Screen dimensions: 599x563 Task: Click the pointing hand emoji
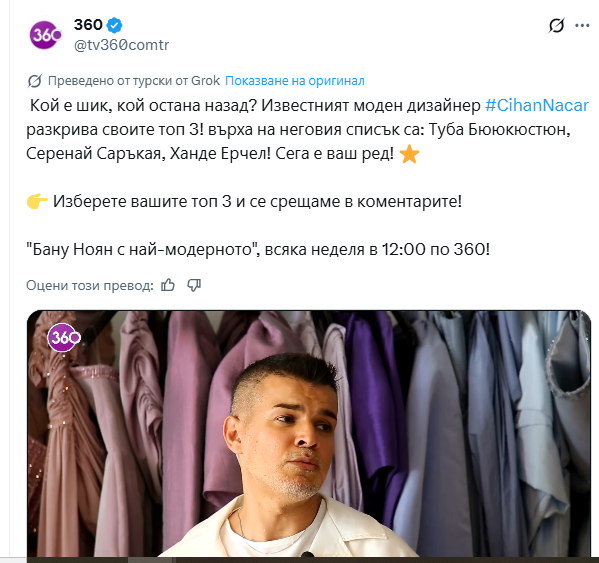coord(37,202)
